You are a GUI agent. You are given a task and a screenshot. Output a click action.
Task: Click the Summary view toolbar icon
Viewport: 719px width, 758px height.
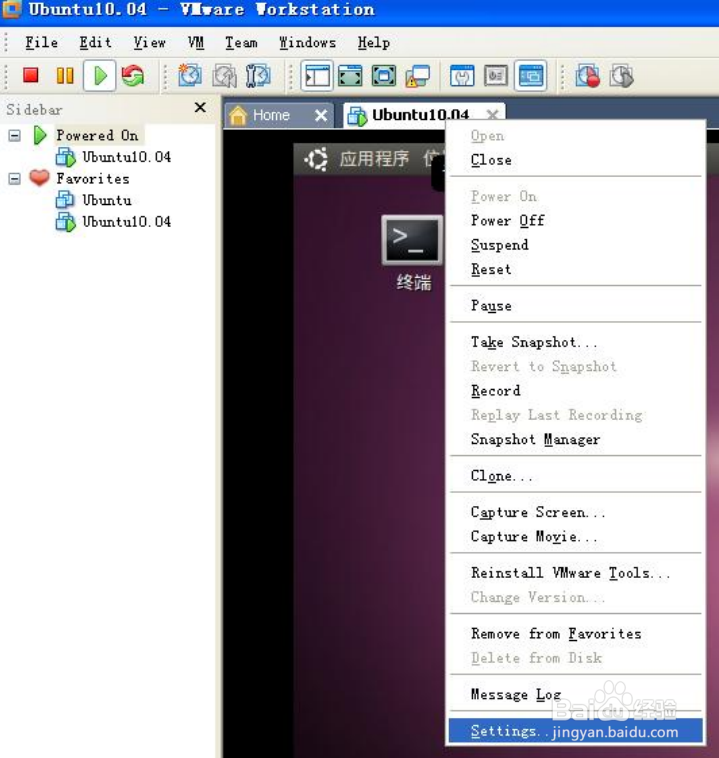(x=462, y=75)
